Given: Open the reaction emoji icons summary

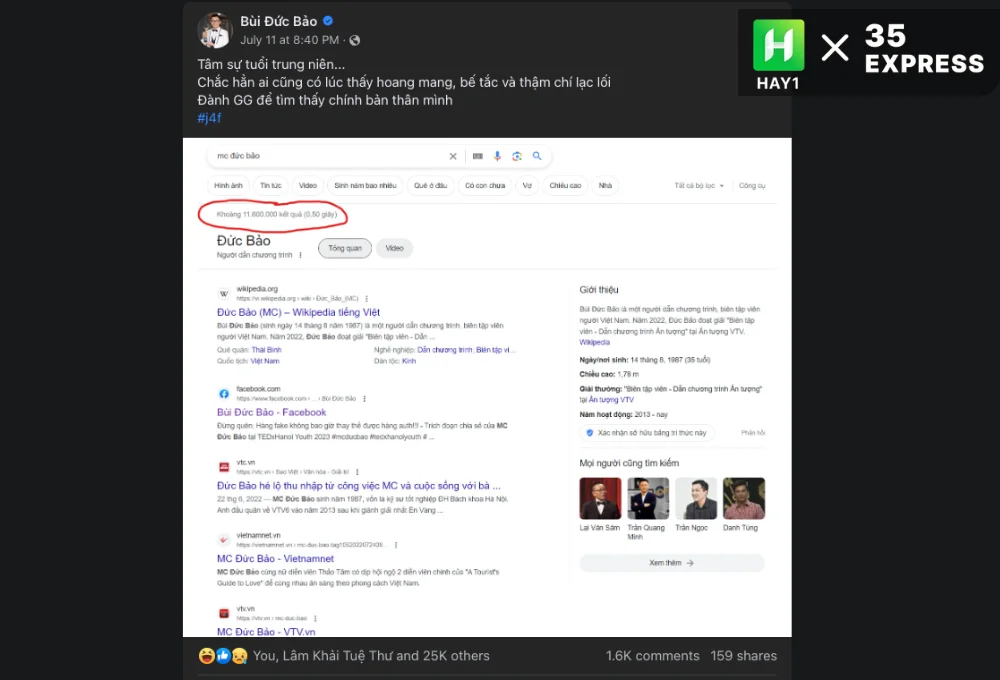Looking at the screenshot, I should [x=223, y=656].
